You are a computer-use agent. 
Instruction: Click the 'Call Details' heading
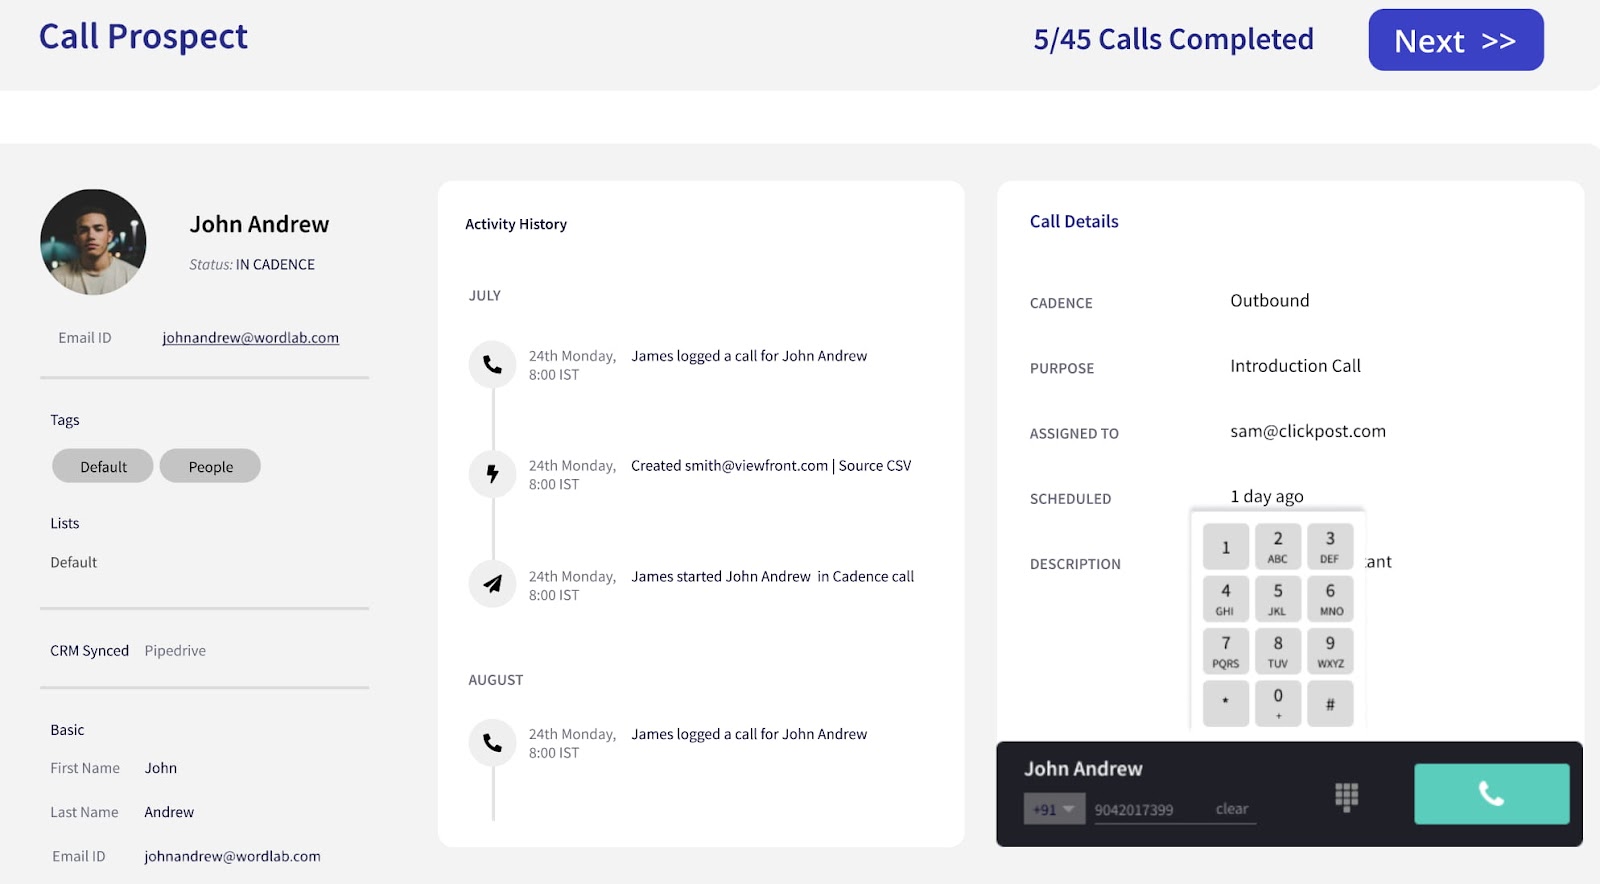(1074, 222)
